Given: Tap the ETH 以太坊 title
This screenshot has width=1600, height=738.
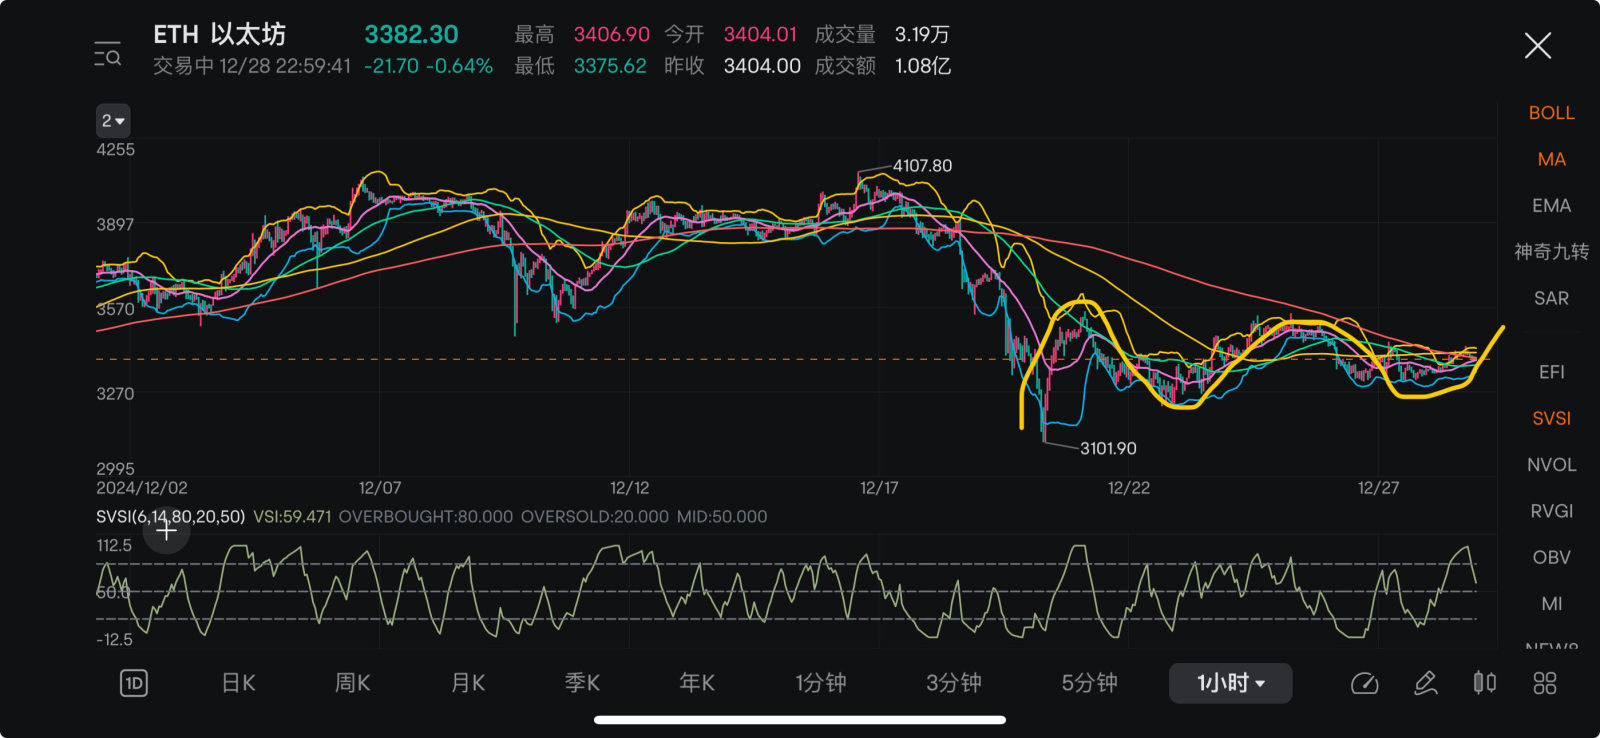Looking at the screenshot, I should pyautogui.click(x=219, y=34).
